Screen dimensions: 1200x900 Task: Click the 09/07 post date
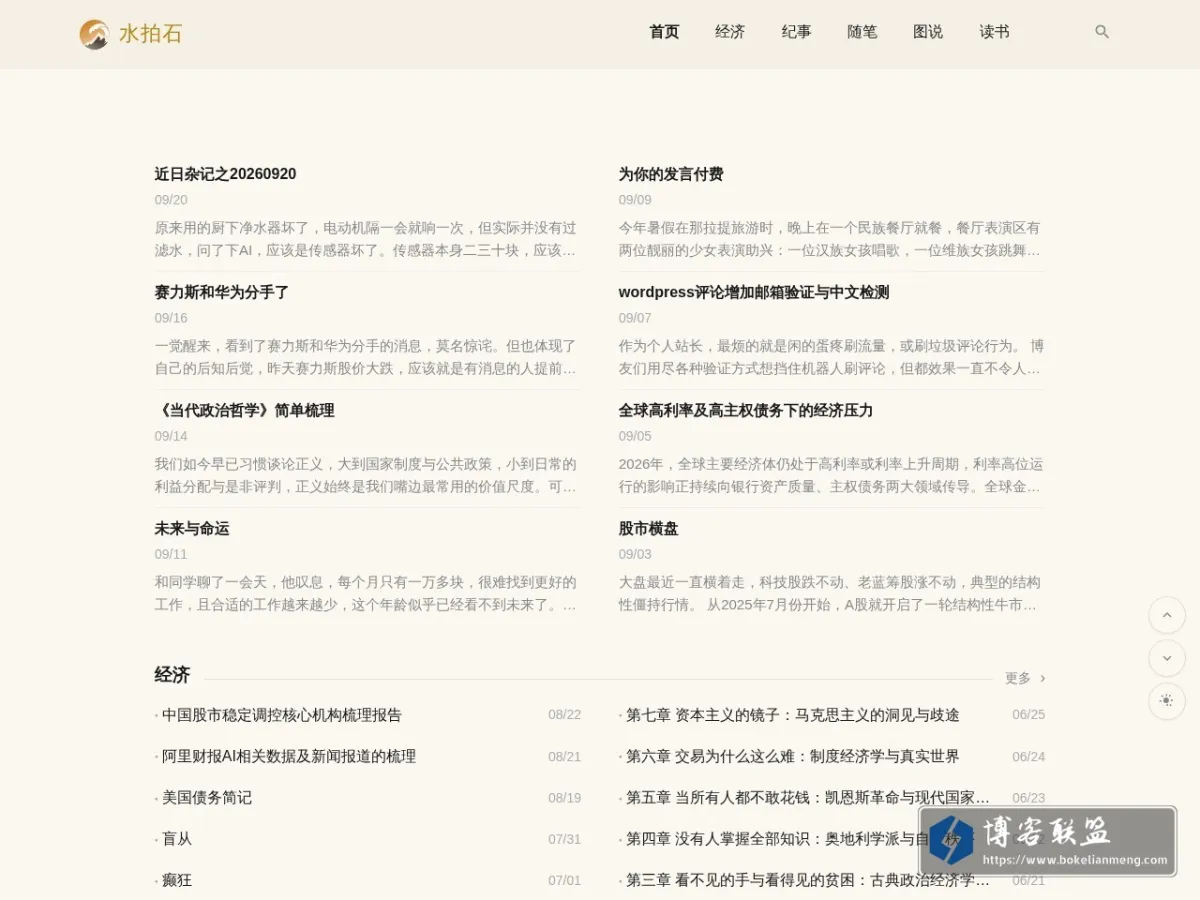tap(635, 318)
